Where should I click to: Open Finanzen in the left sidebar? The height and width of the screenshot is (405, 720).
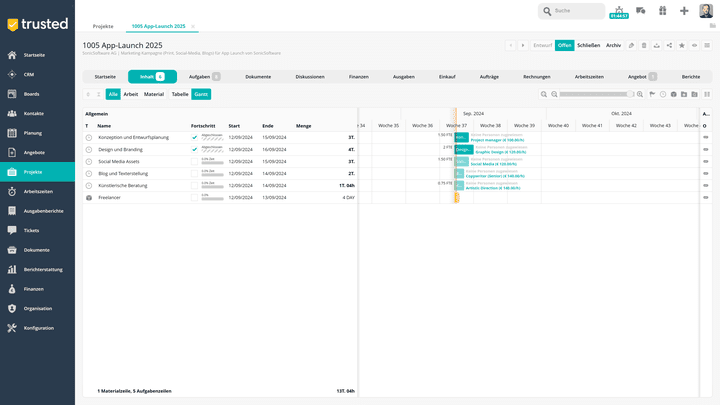[37, 289]
